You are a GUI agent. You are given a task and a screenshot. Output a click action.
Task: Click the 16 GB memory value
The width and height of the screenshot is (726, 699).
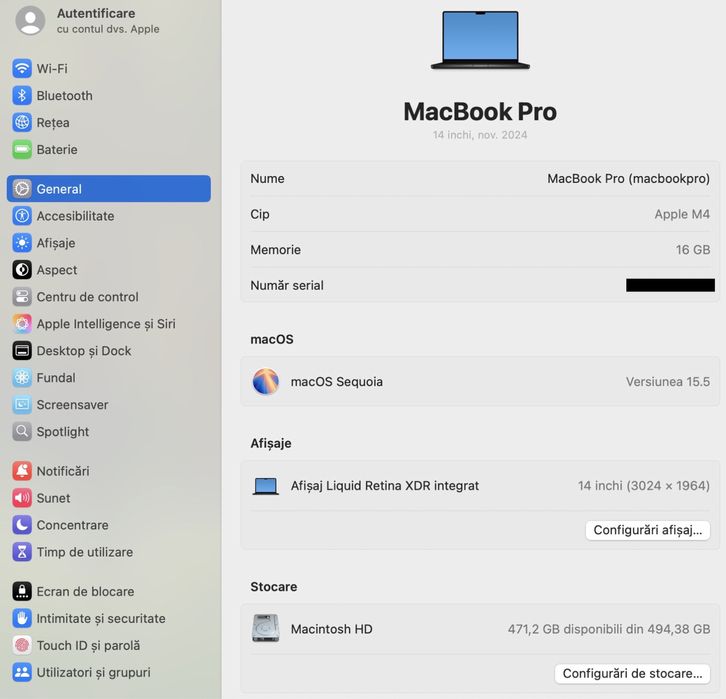(x=693, y=250)
